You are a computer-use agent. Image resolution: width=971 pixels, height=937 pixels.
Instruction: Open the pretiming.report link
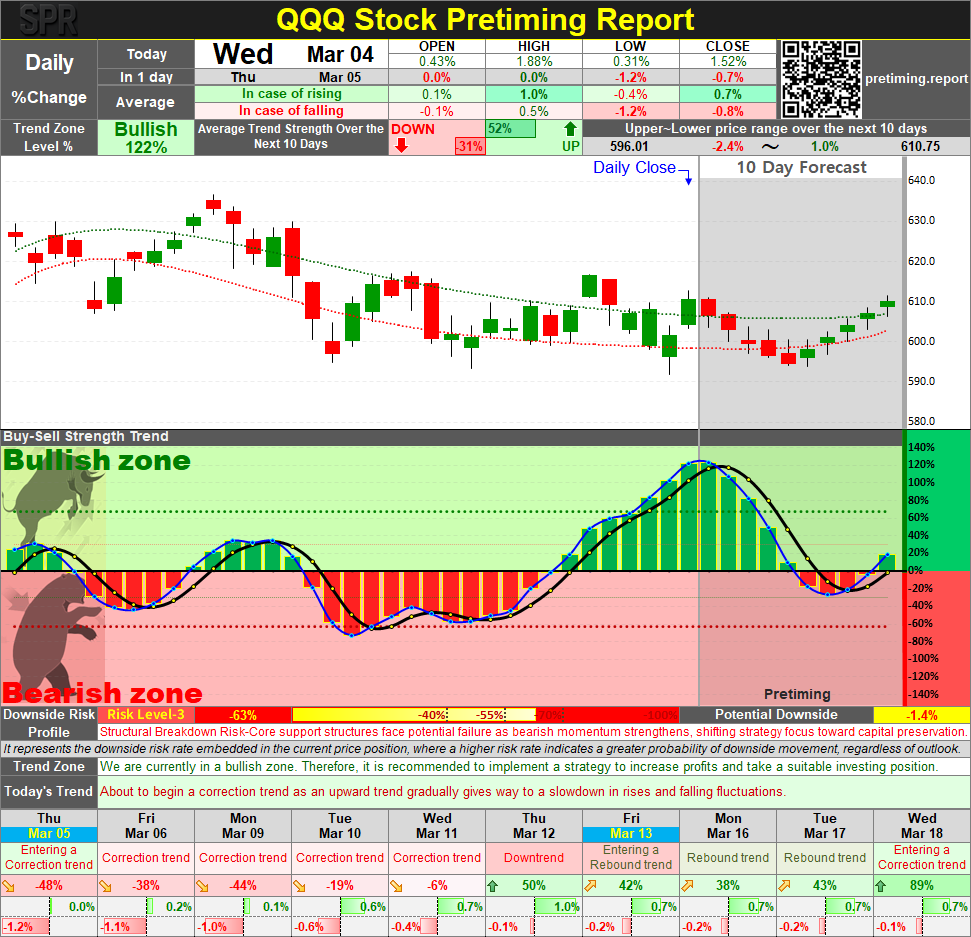click(x=916, y=79)
